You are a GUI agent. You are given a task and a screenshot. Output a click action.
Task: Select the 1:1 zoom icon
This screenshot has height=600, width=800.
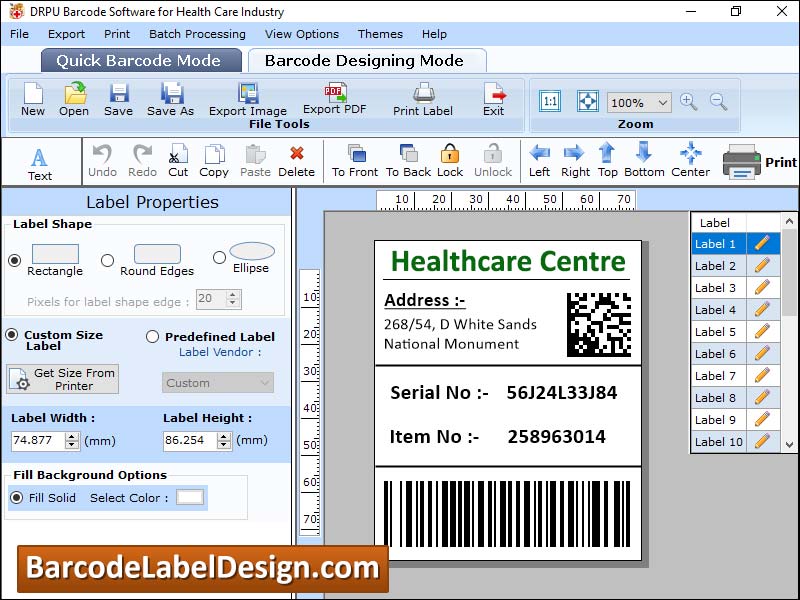pyautogui.click(x=548, y=100)
